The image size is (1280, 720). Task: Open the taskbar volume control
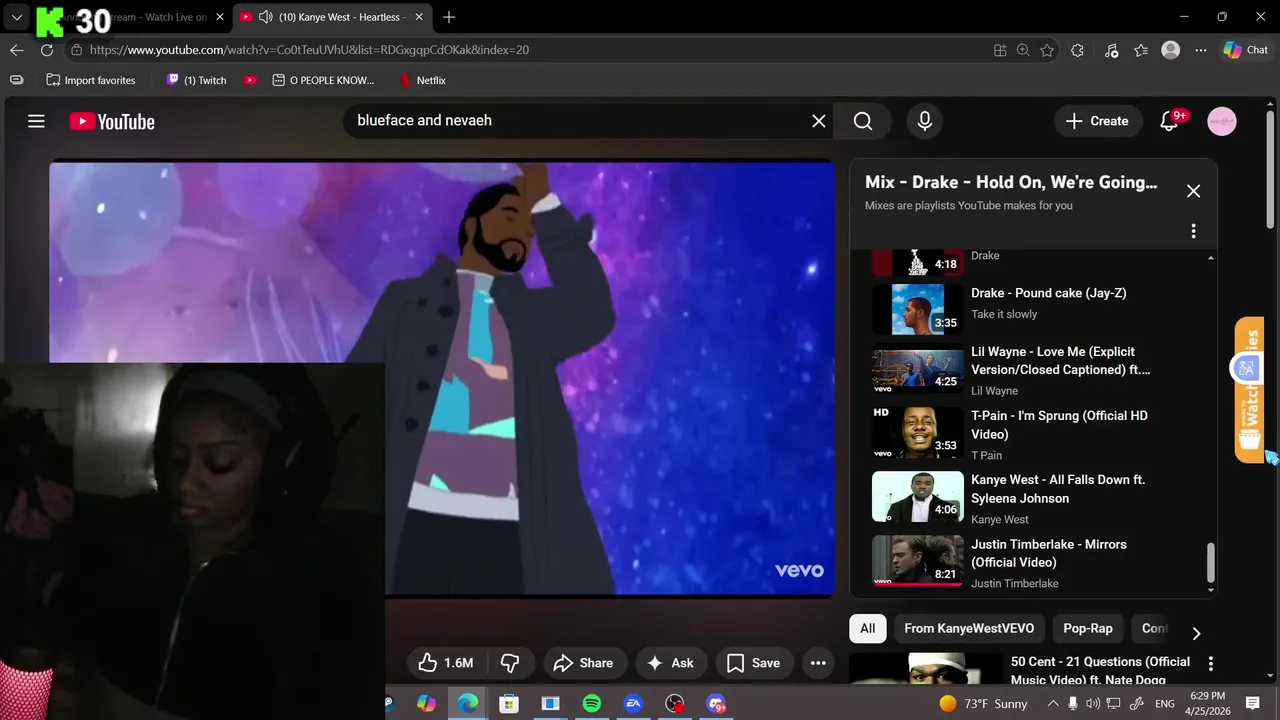pos(1093,704)
